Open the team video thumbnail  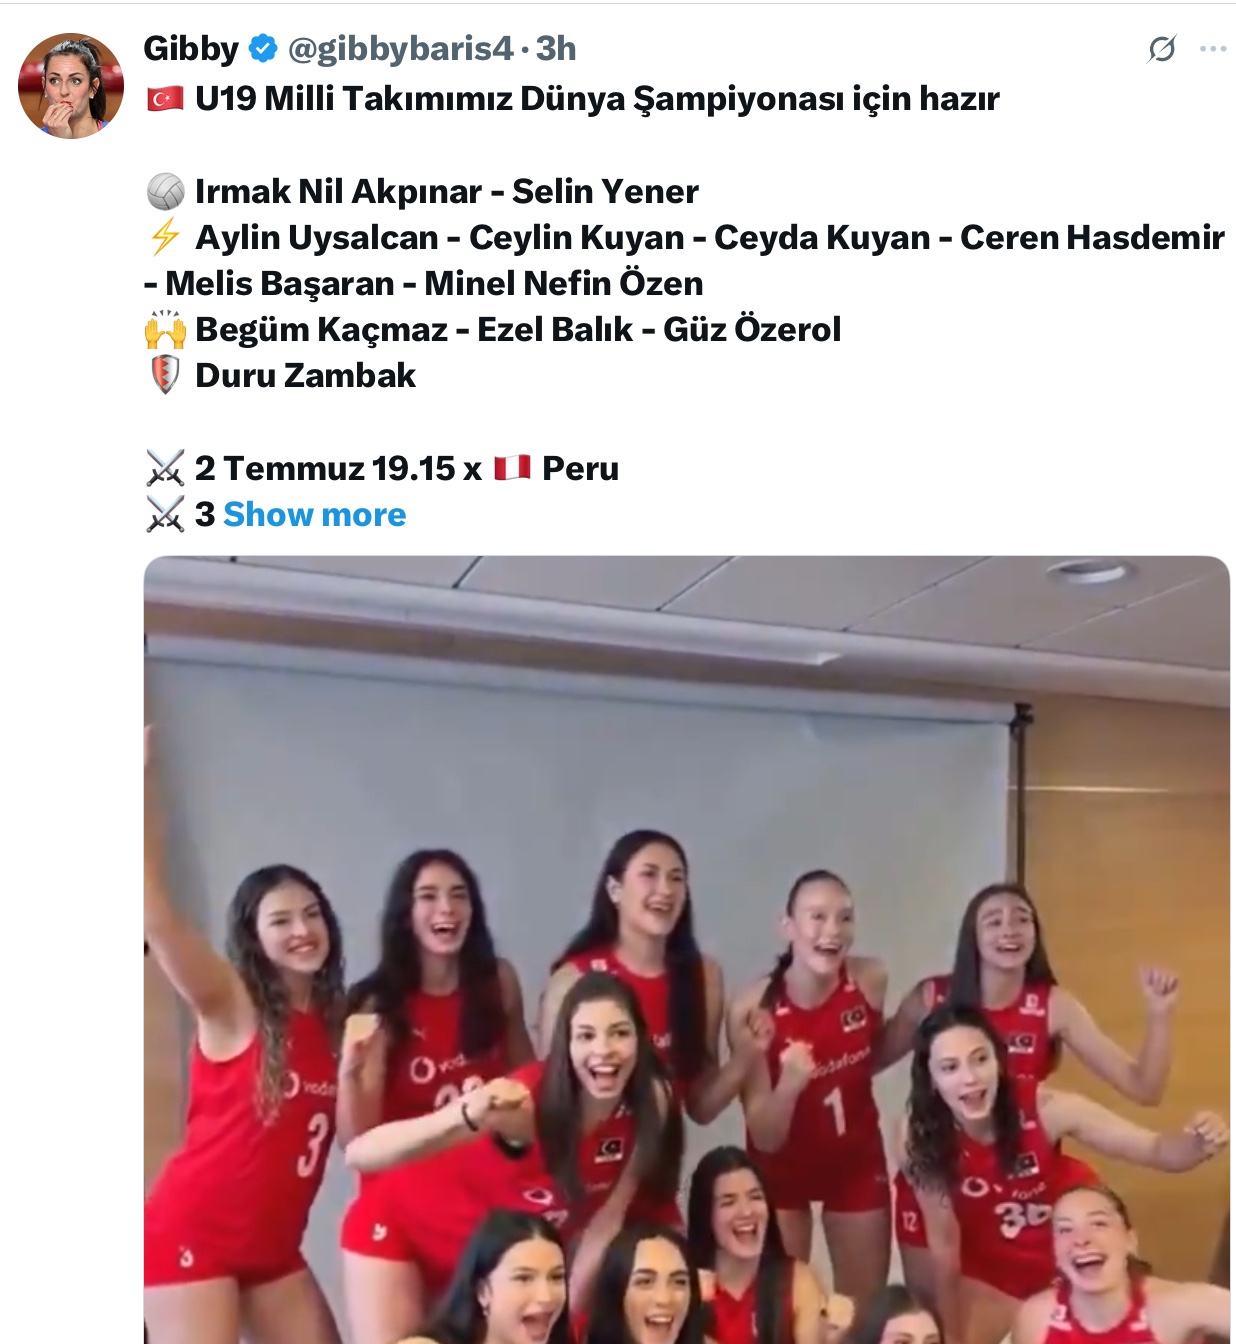click(x=687, y=950)
